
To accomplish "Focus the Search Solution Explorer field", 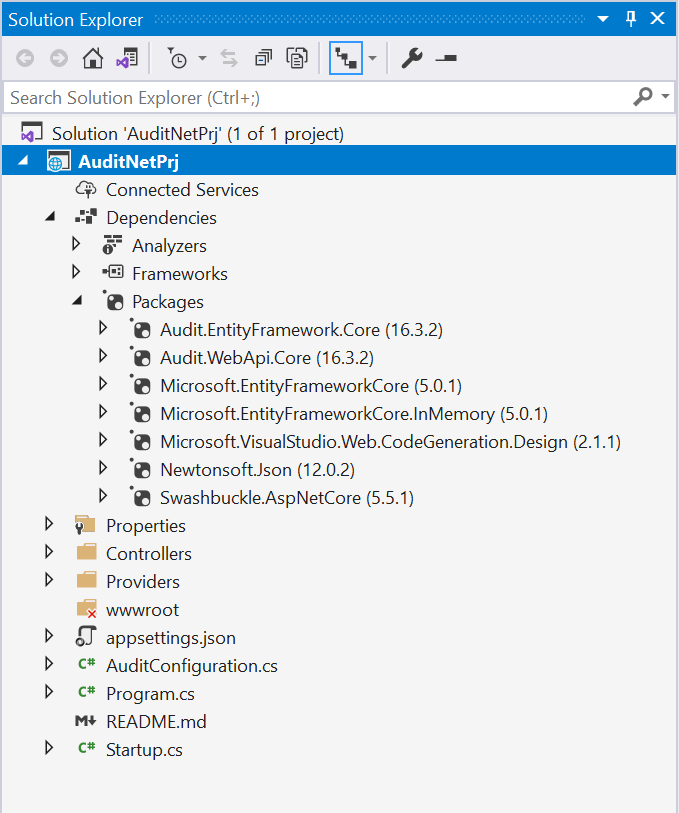I will (x=316, y=97).
